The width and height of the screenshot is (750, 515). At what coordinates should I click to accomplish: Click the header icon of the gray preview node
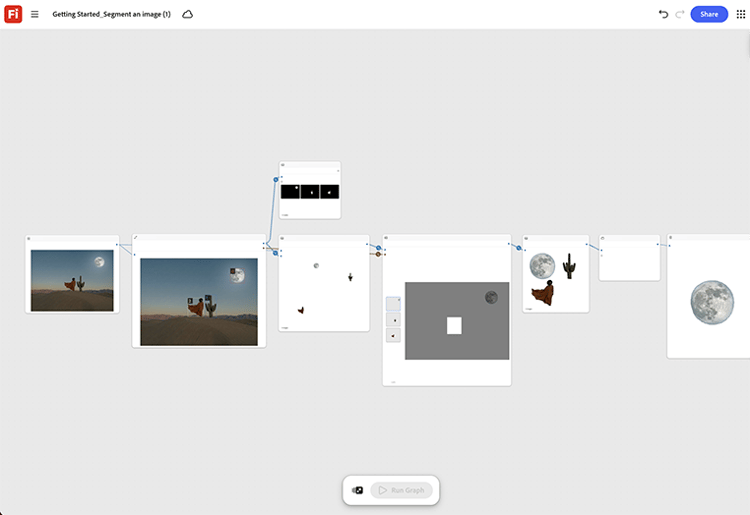tap(386, 238)
